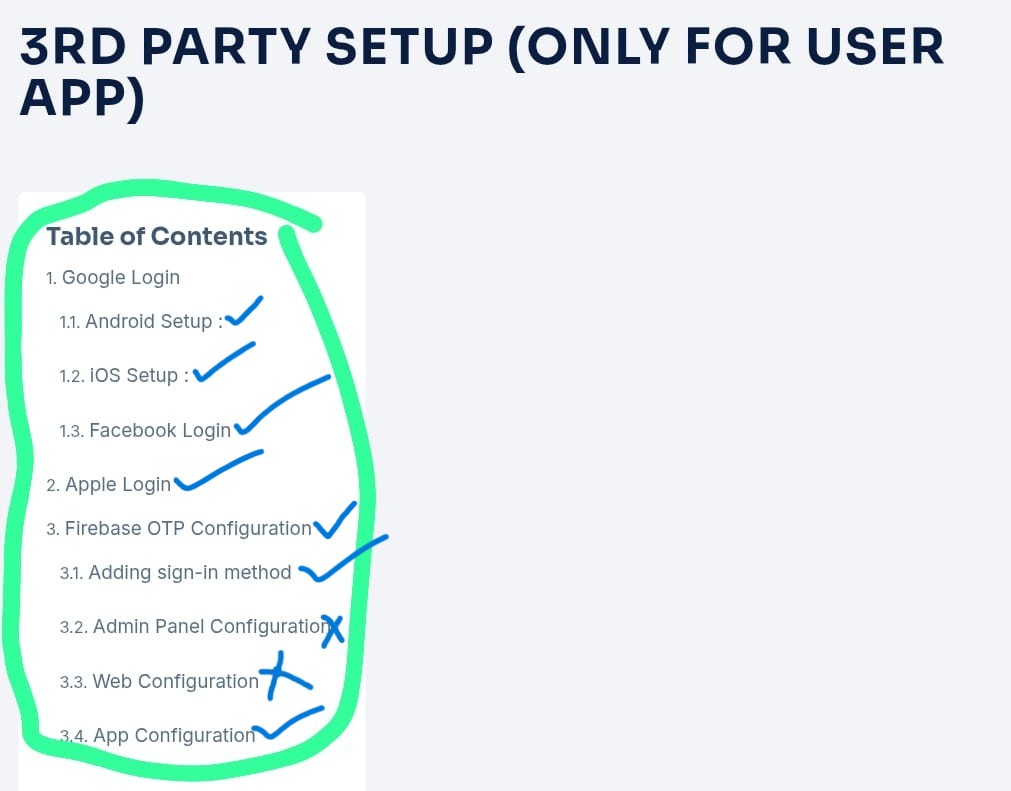Navigate to Apple Login section
The image size is (1011, 791).
pos(108,484)
